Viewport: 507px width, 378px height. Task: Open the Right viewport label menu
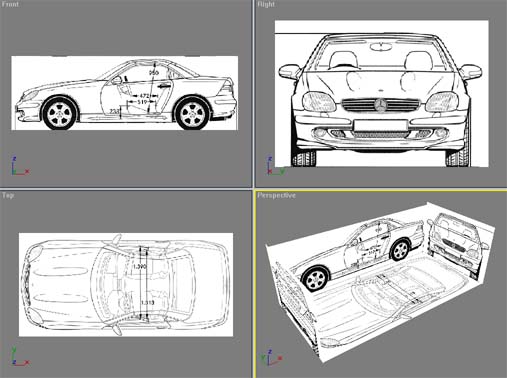pyautogui.click(x=266, y=4)
